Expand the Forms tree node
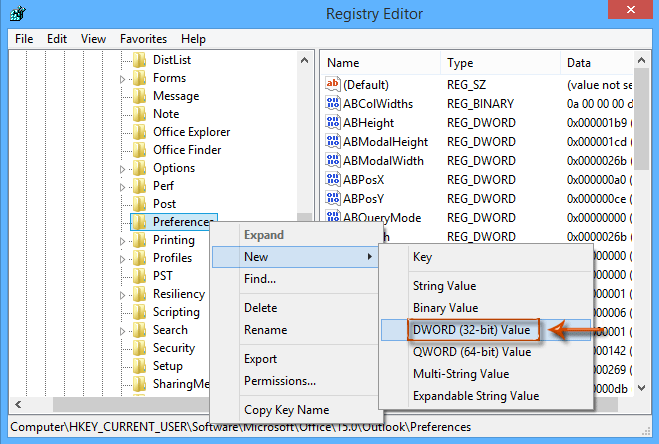The width and height of the screenshot is (659, 444). [123, 78]
